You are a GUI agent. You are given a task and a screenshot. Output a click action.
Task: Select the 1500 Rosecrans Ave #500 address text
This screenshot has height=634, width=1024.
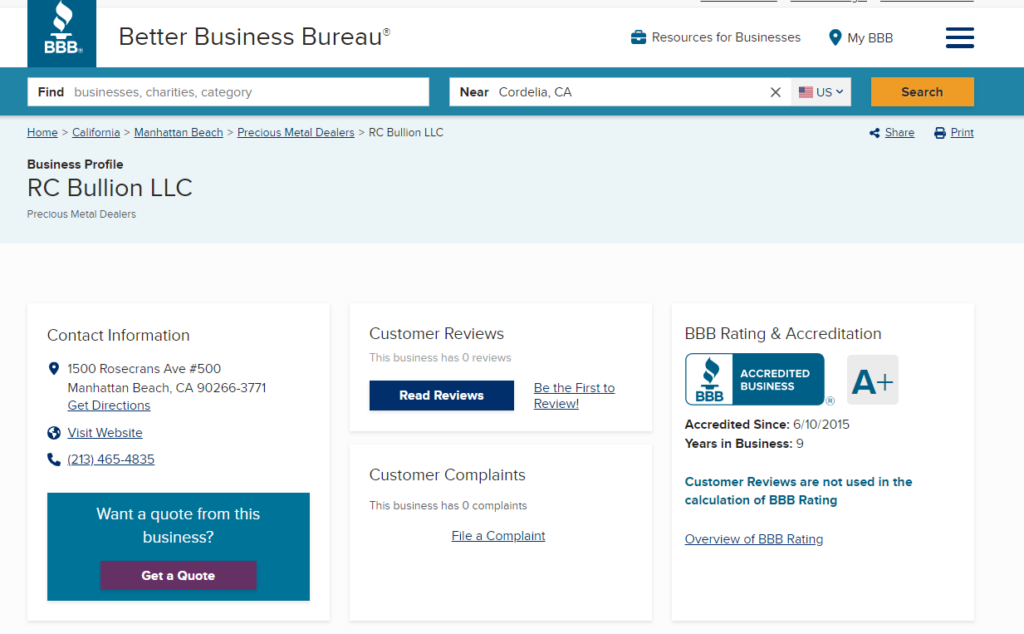pos(144,369)
